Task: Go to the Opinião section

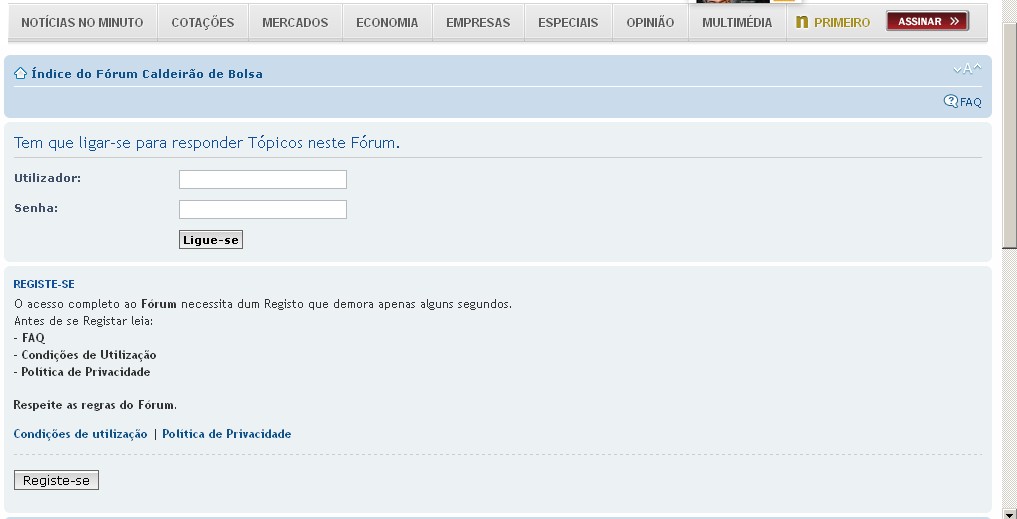Action: 650,23
